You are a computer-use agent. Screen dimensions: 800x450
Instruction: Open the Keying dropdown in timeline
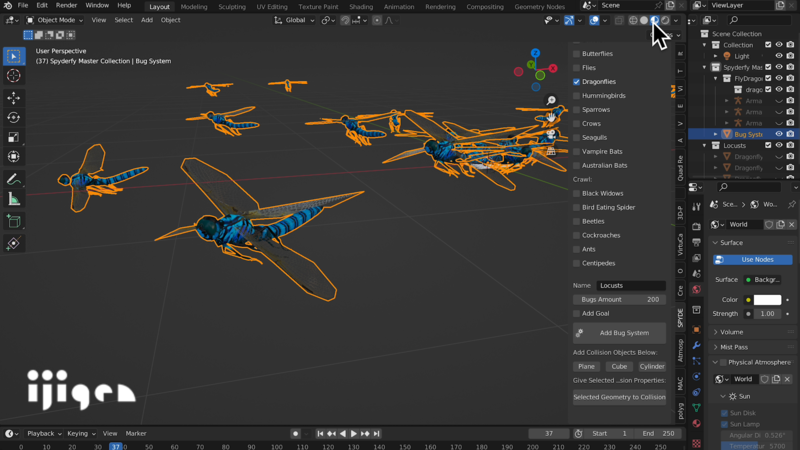click(x=81, y=433)
